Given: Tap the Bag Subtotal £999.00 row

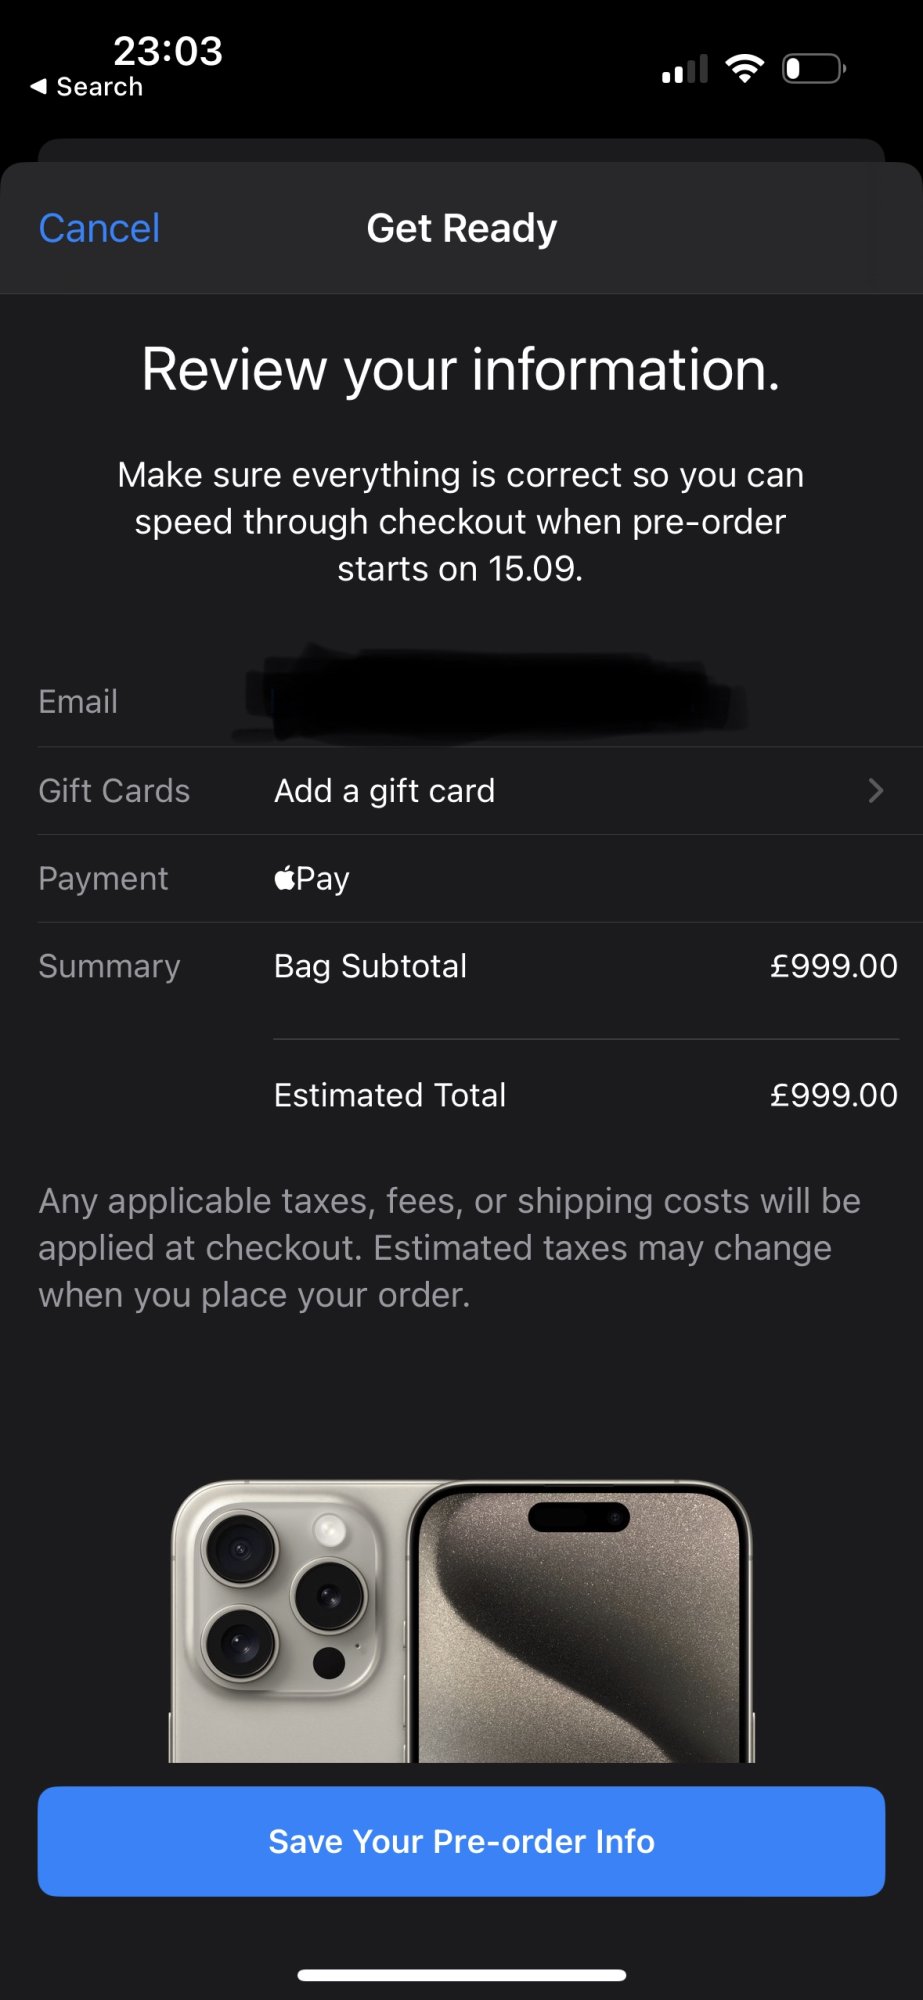Looking at the screenshot, I should 586,966.
